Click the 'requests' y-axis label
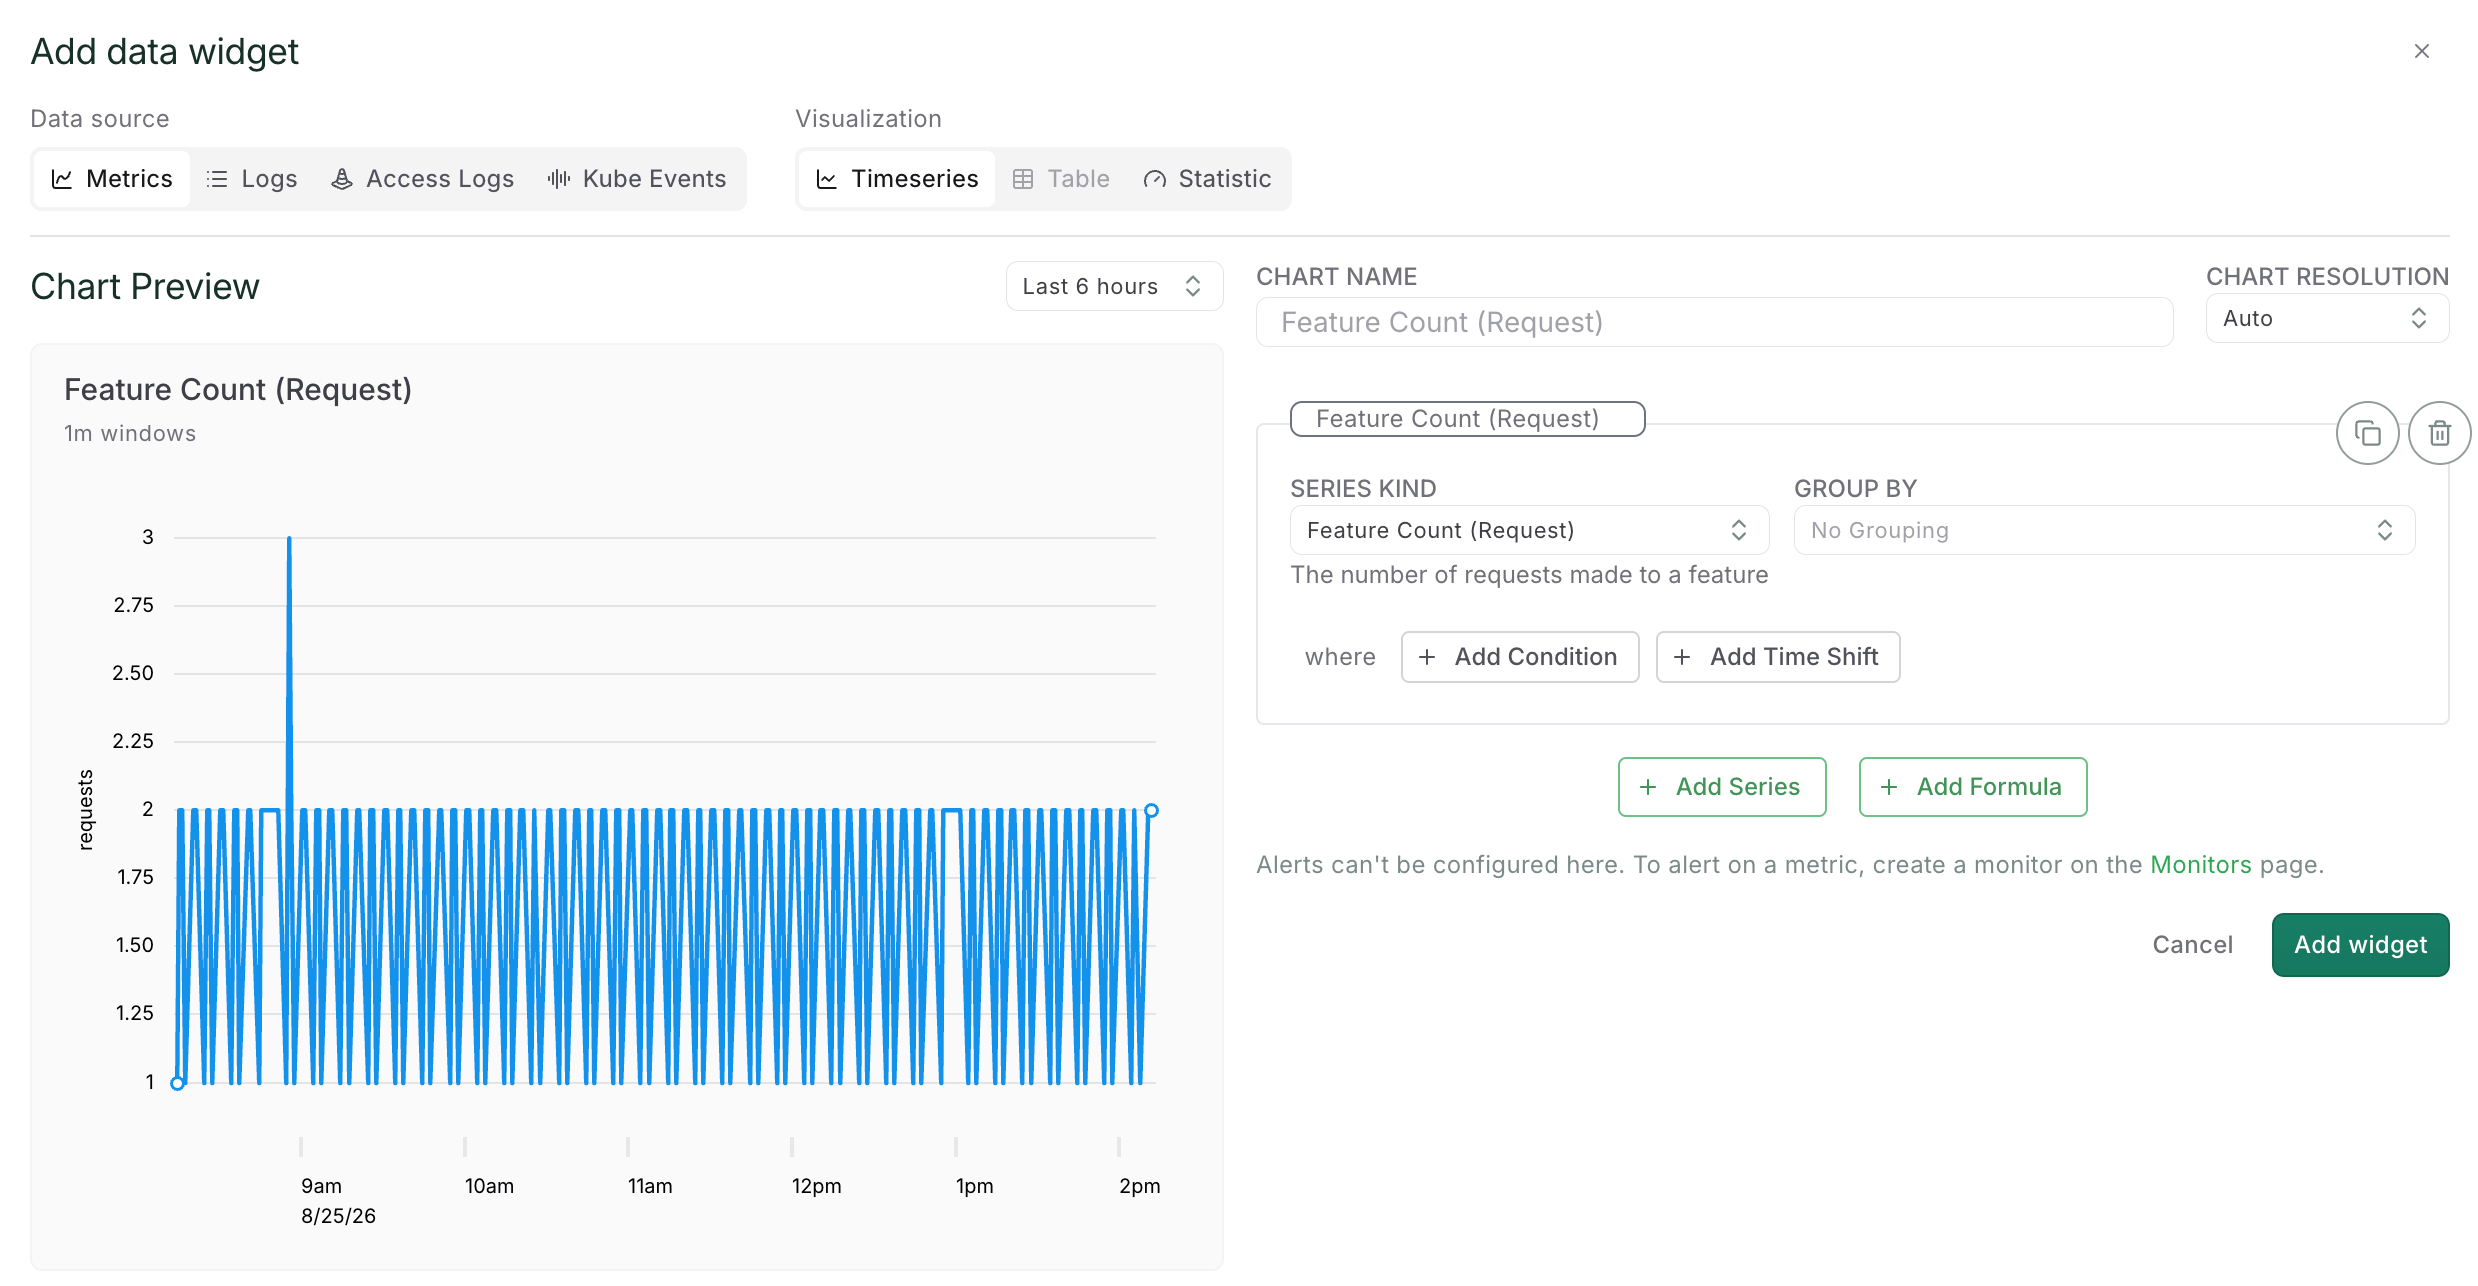 coord(85,810)
